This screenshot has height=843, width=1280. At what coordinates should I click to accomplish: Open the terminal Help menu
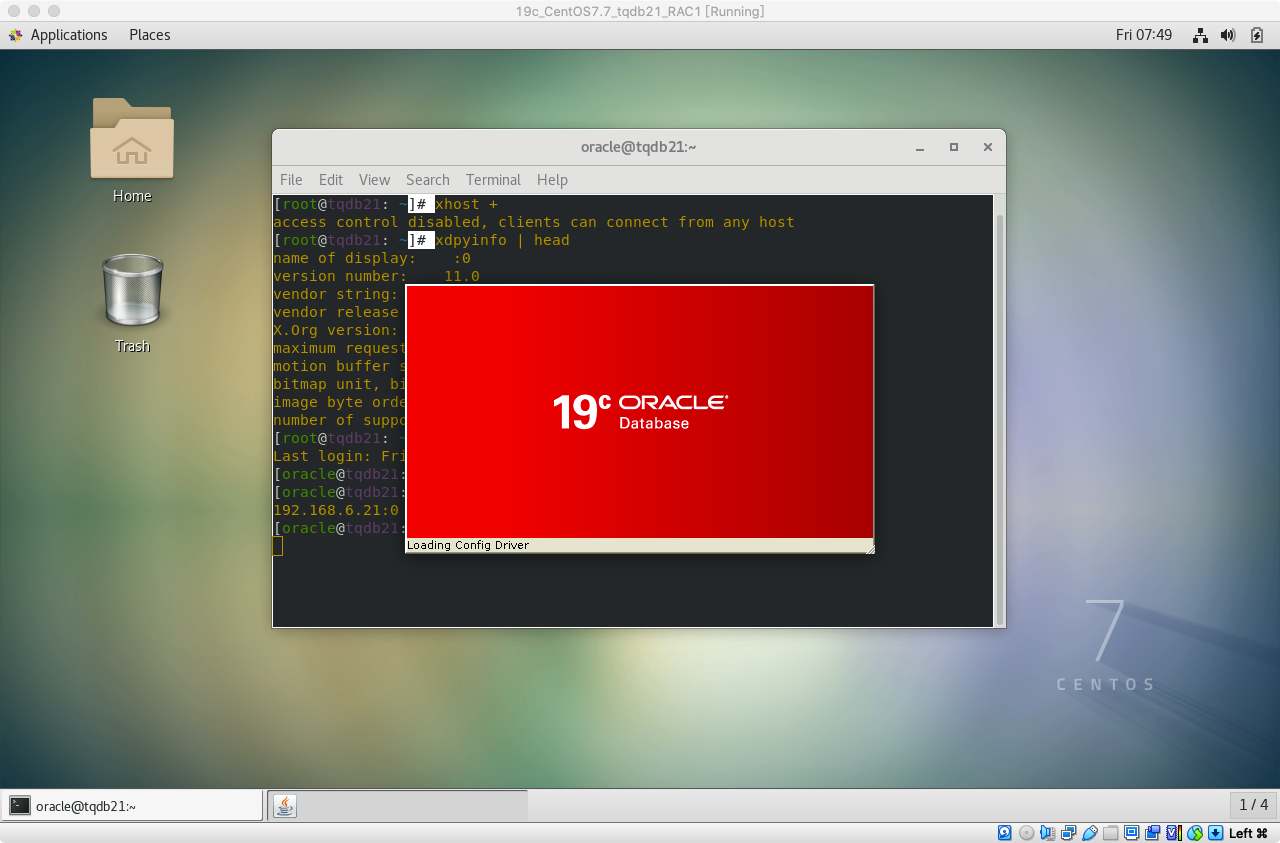point(552,180)
